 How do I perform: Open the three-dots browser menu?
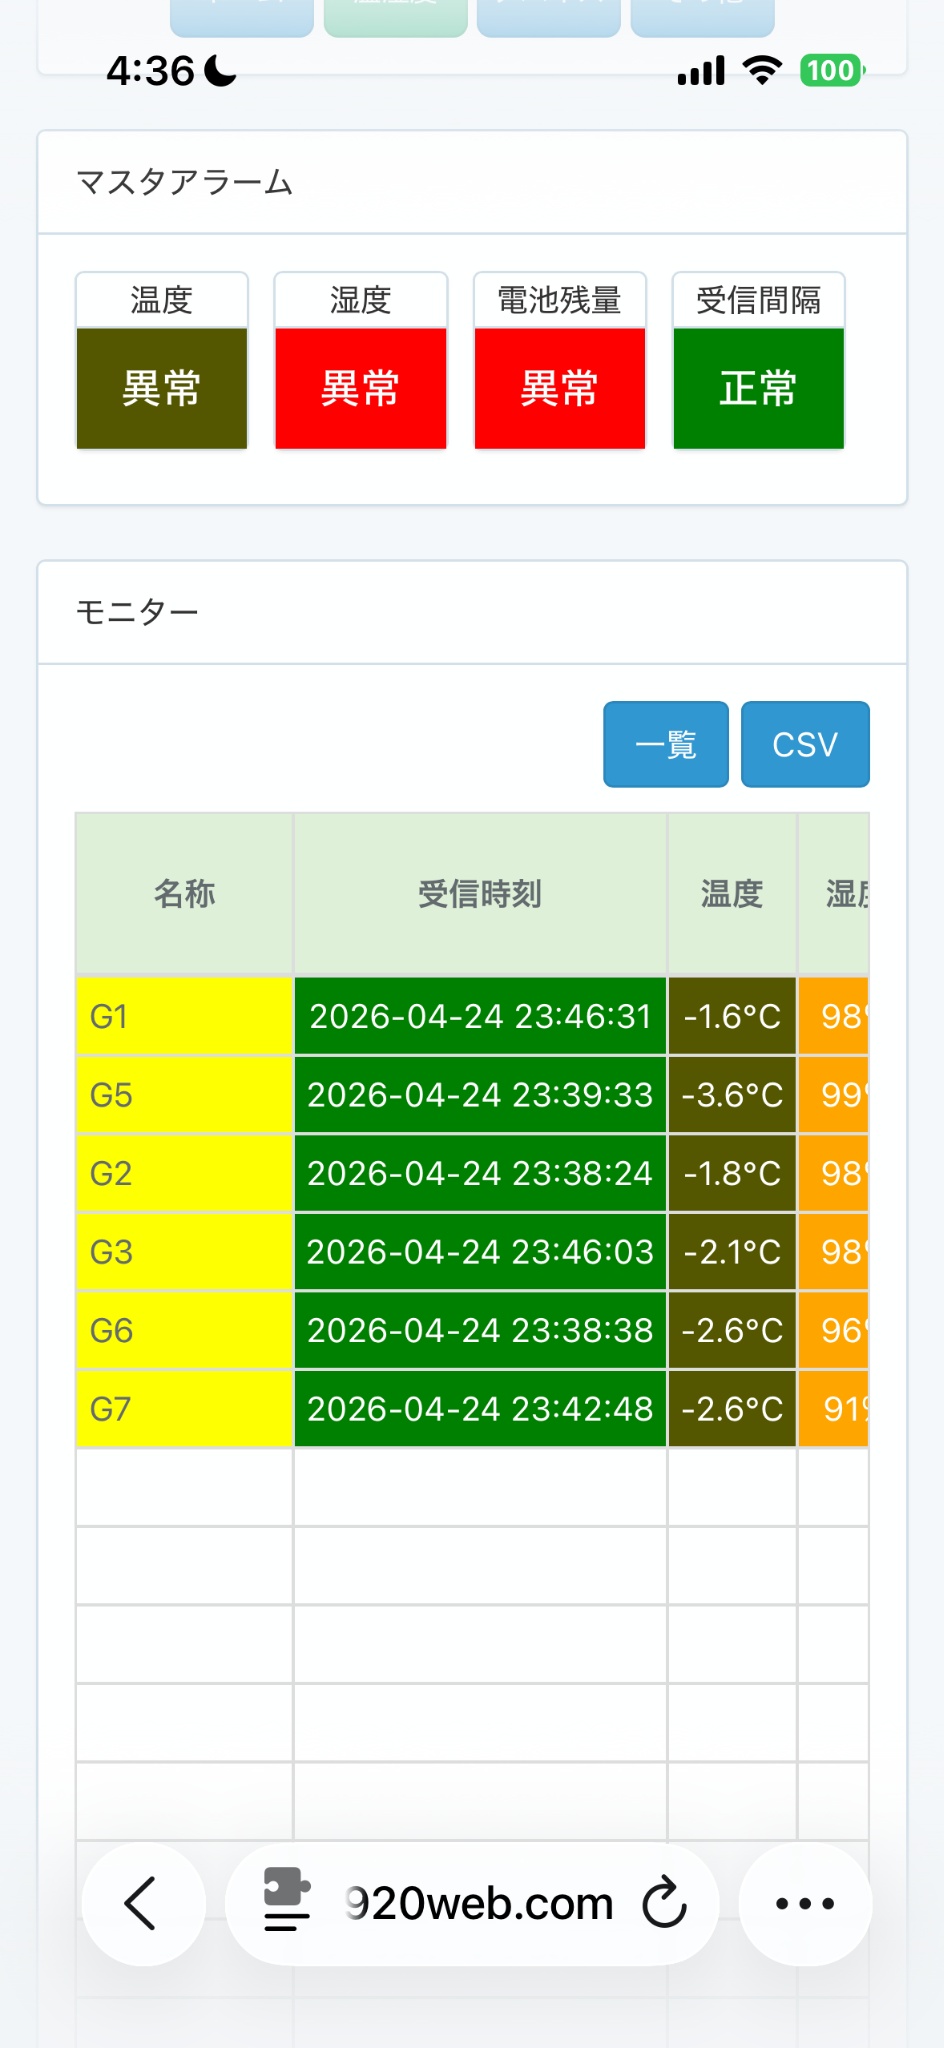(805, 1904)
